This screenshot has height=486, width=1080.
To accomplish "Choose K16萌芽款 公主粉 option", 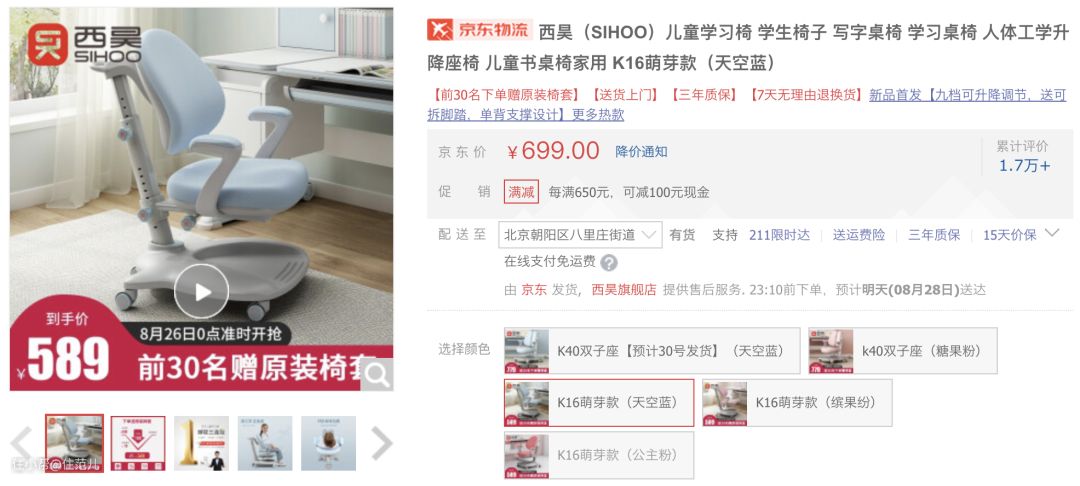I will (x=599, y=455).
